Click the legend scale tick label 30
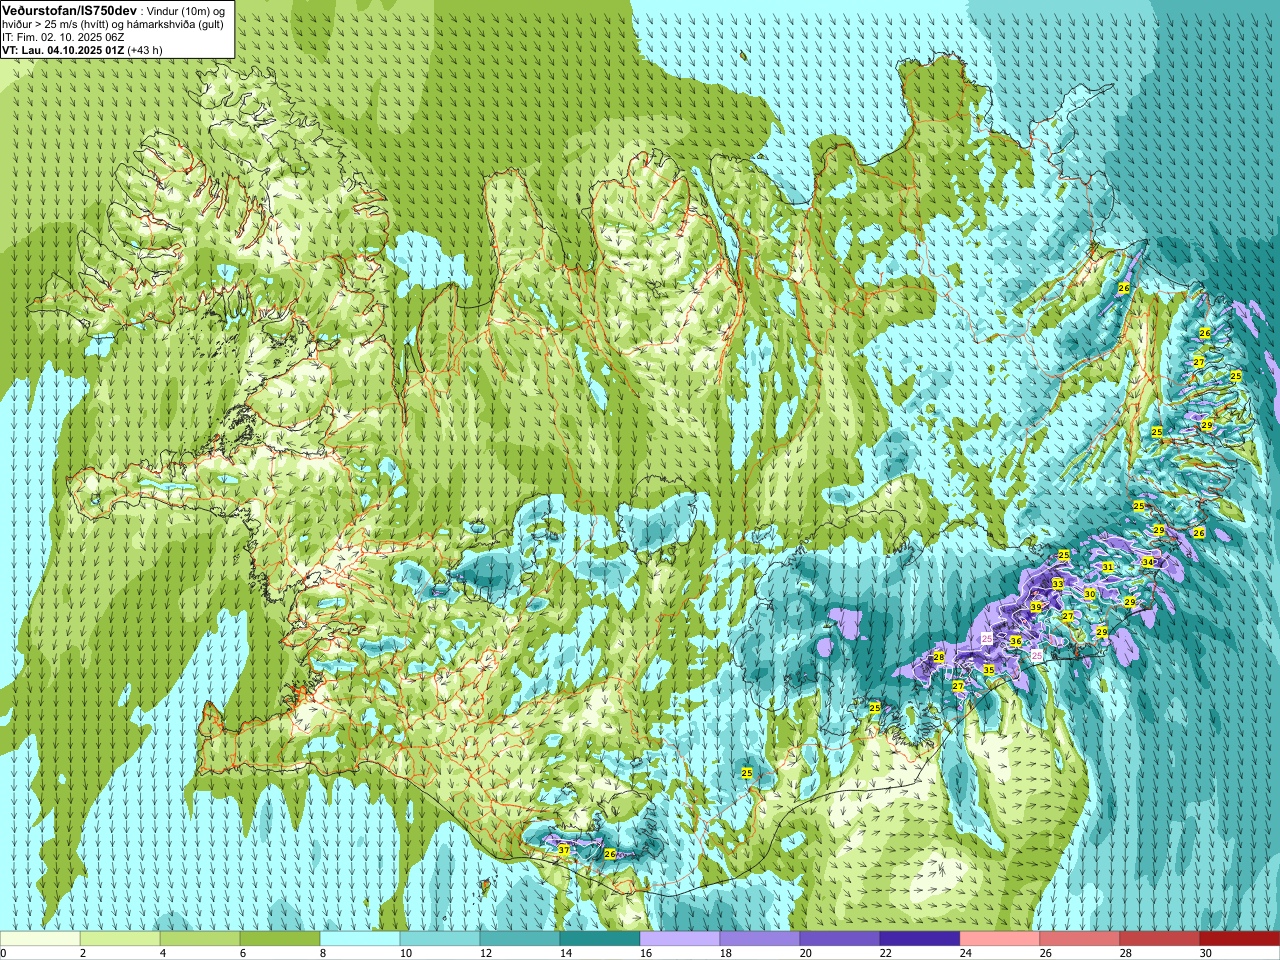This screenshot has width=1280, height=960. click(x=1206, y=953)
